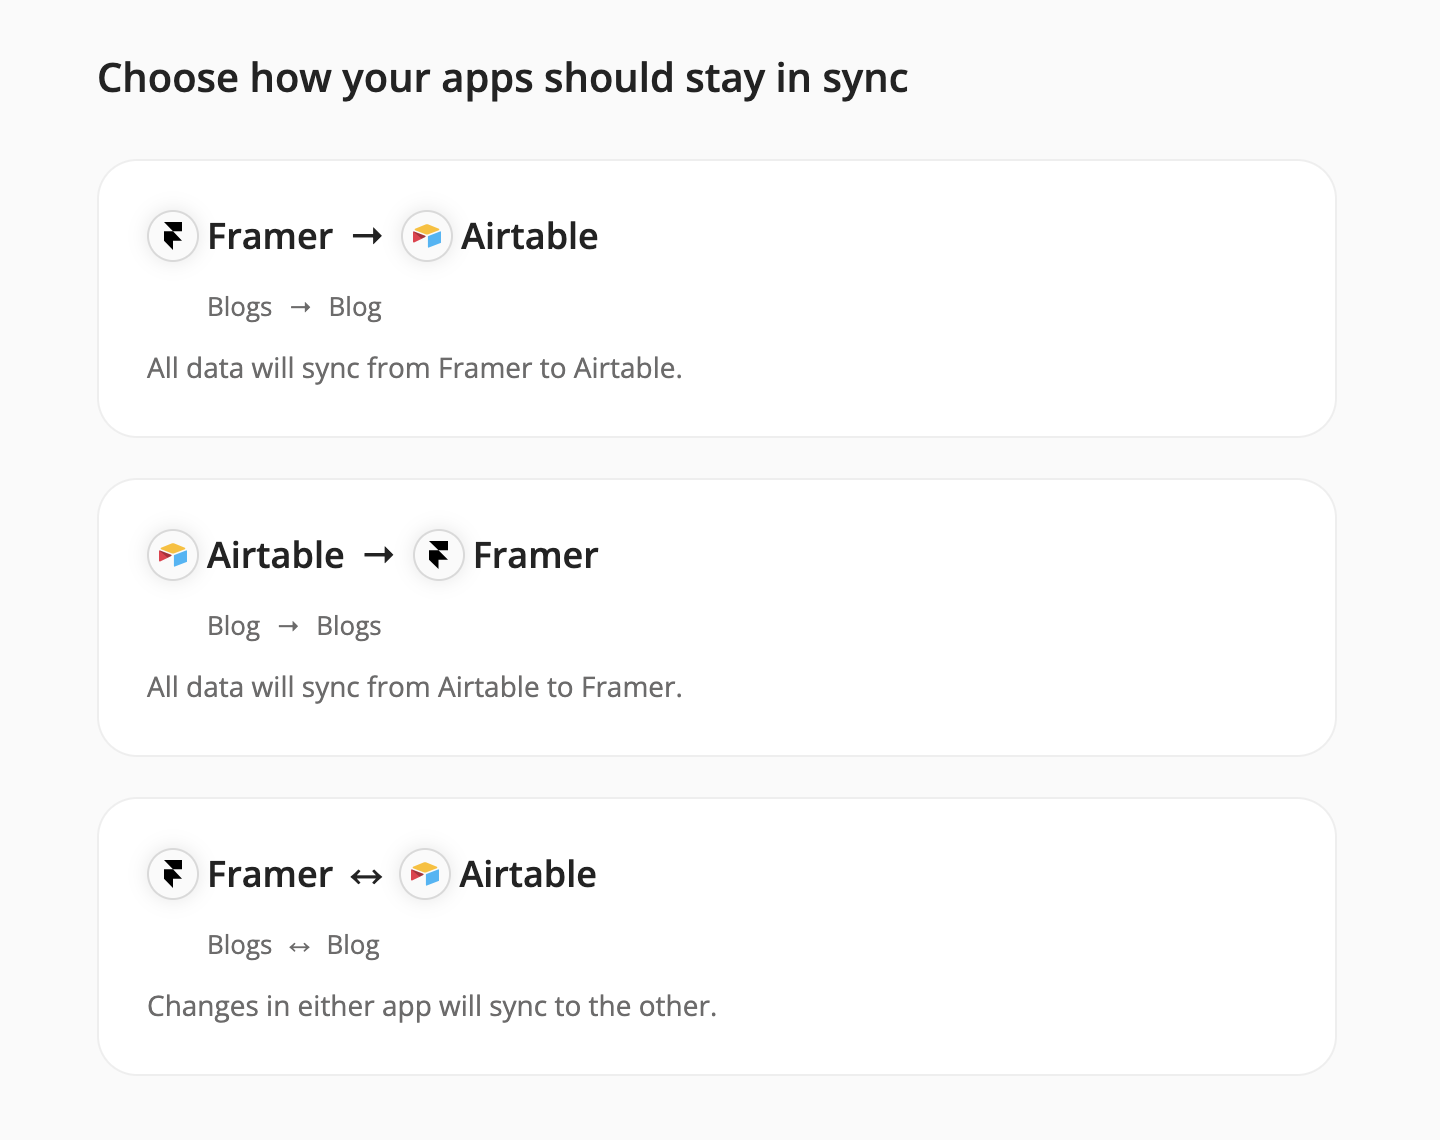The width and height of the screenshot is (1440, 1140).
Task: Click the Framer logo in the two-way sync card
Action: pyautogui.click(x=173, y=874)
